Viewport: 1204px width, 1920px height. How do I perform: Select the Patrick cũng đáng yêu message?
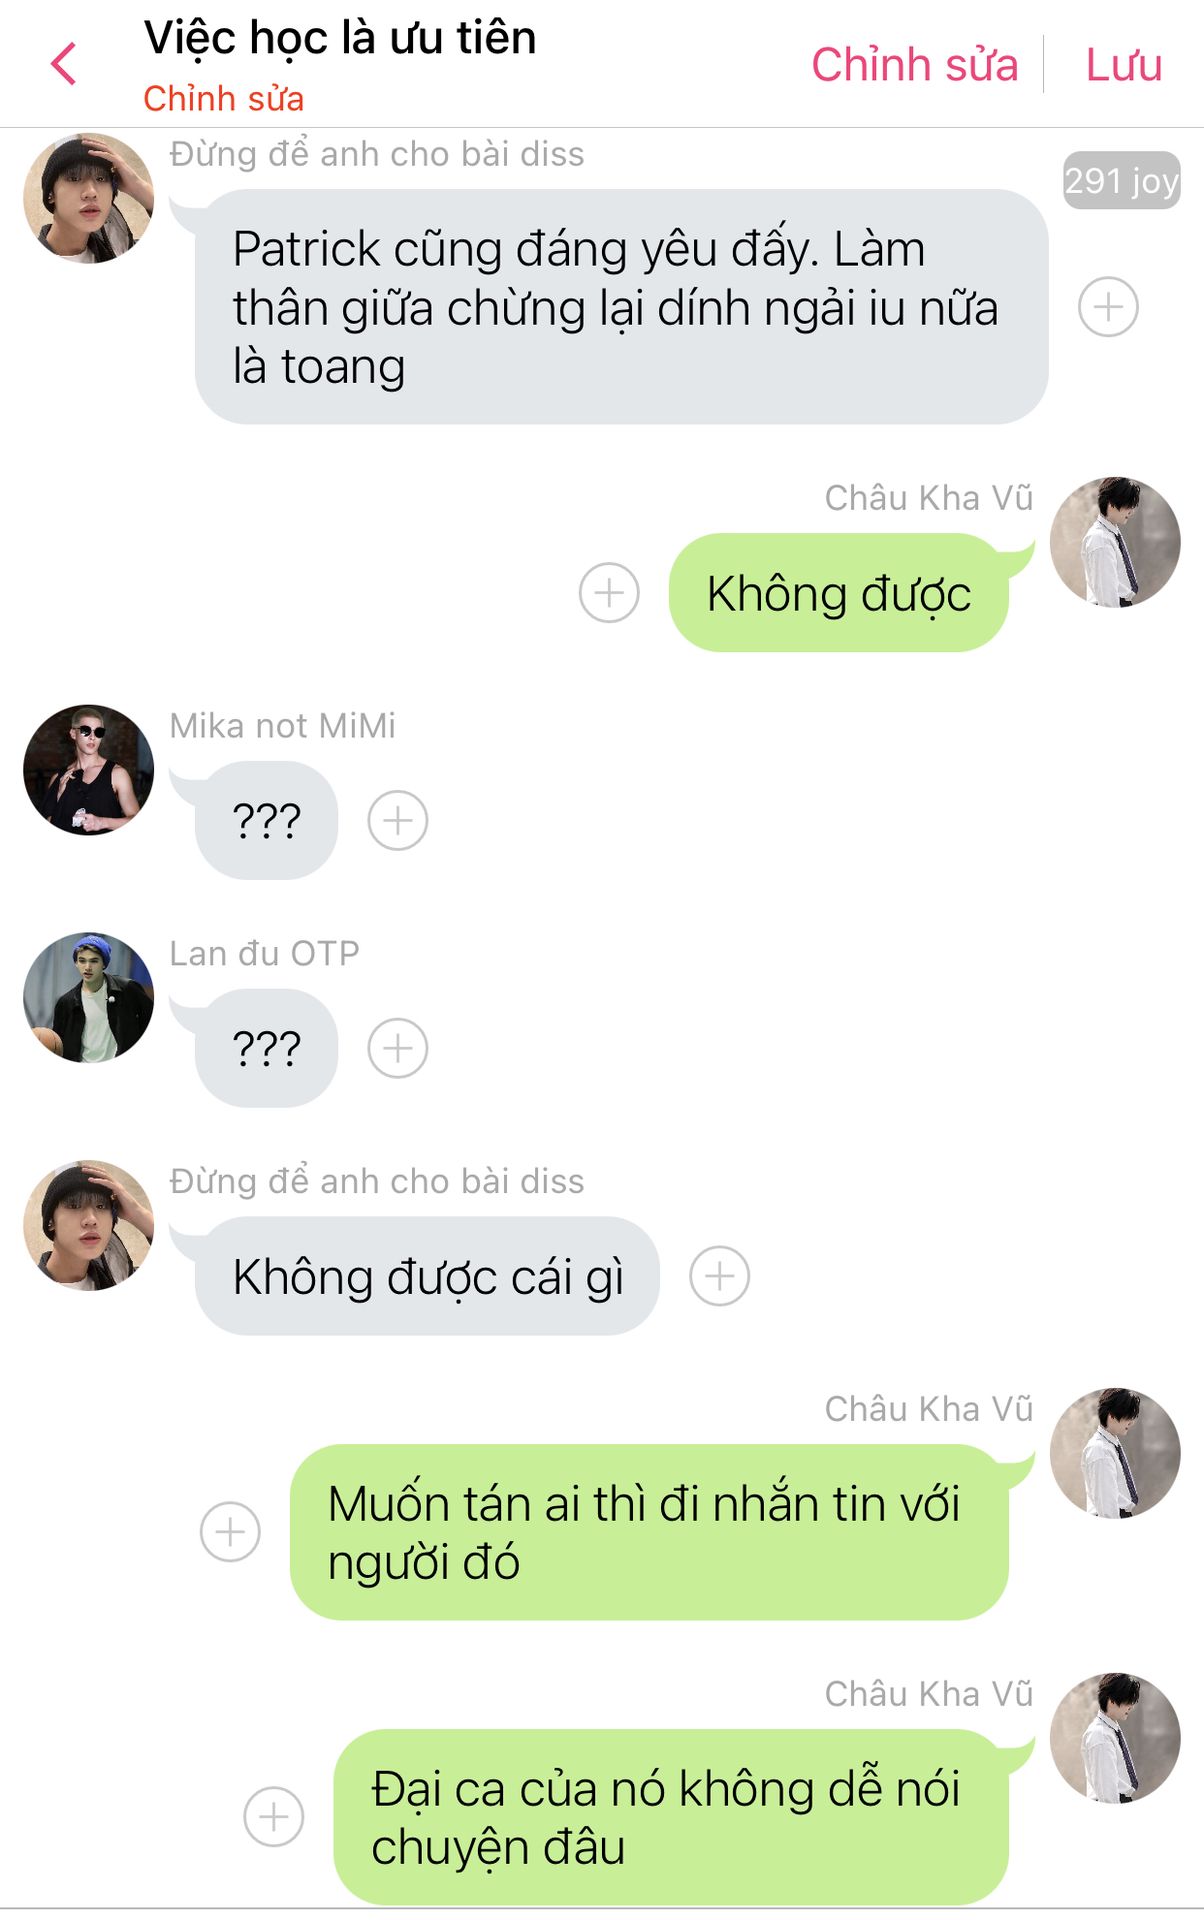pyautogui.click(x=621, y=307)
